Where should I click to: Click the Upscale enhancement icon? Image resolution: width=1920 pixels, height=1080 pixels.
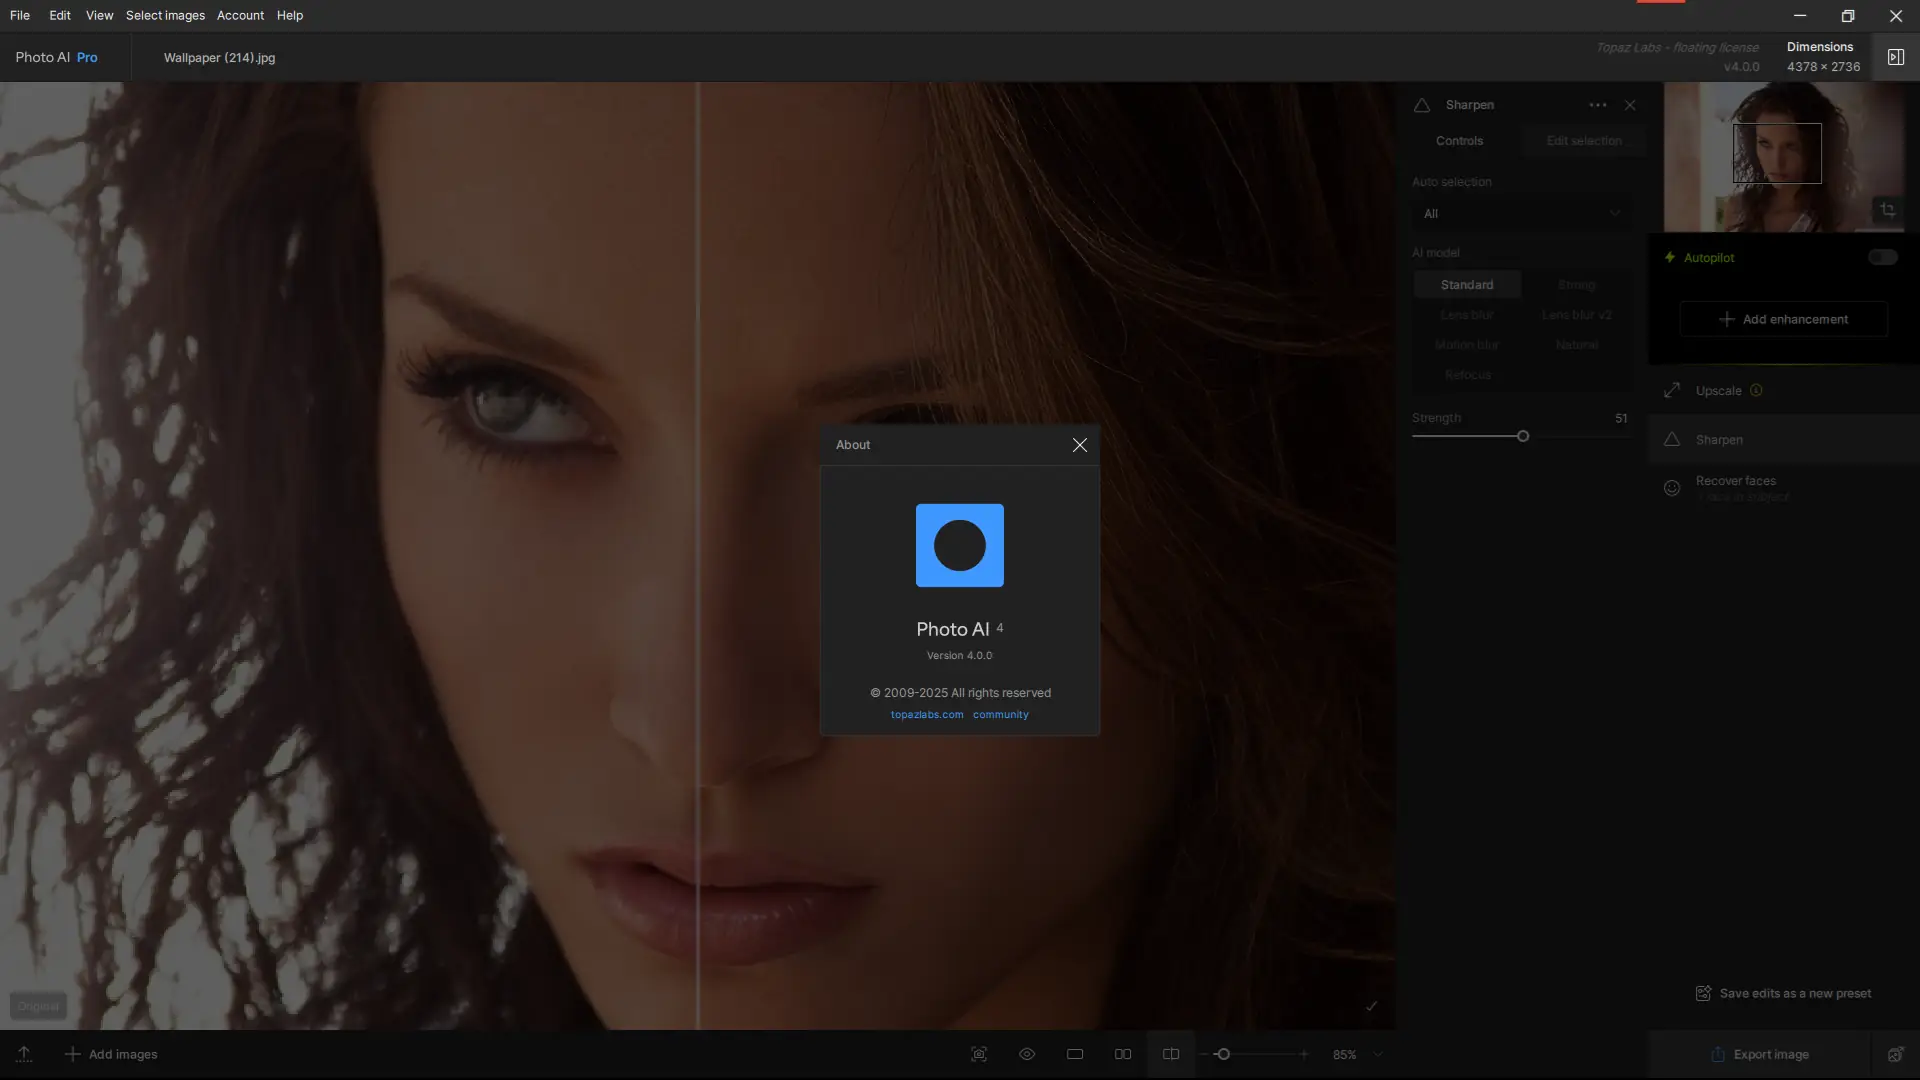[1672, 390]
